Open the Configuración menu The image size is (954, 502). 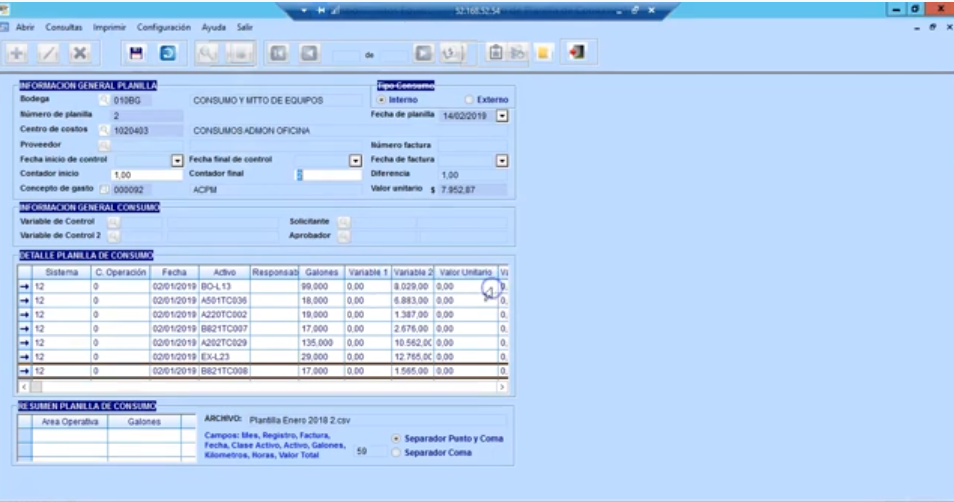[164, 27]
